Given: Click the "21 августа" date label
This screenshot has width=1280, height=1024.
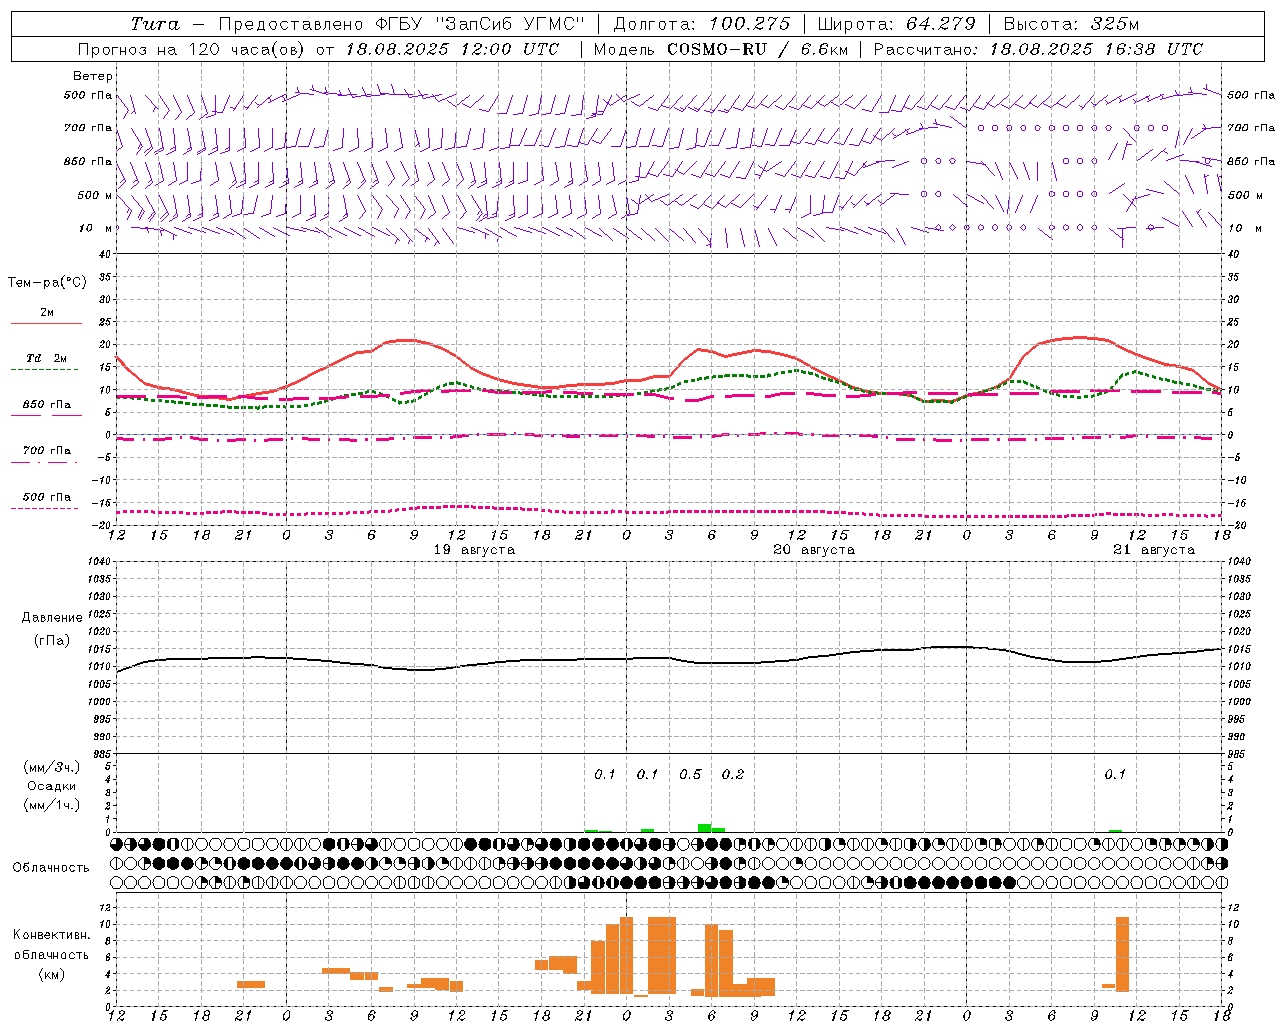Looking at the screenshot, I should pyautogui.click(x=1154, y=550).
